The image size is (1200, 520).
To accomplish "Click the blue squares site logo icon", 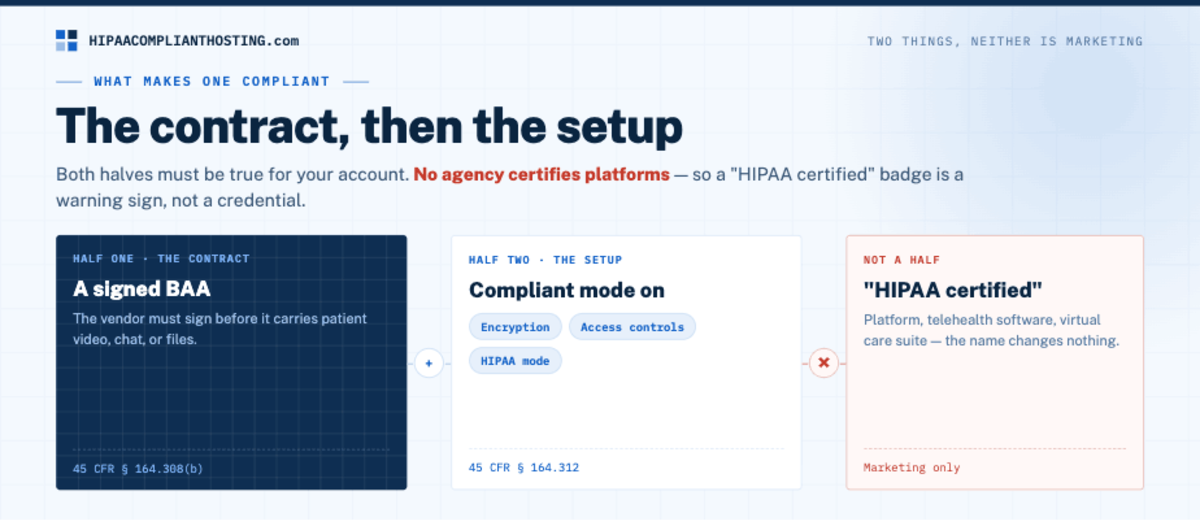I will click(x=66, y=41).
